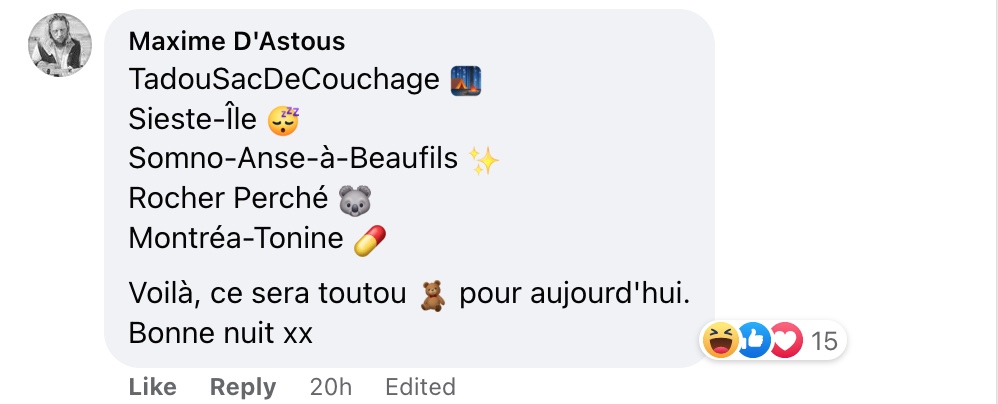Click the koala emoji next to Rocher Perché

355,200
